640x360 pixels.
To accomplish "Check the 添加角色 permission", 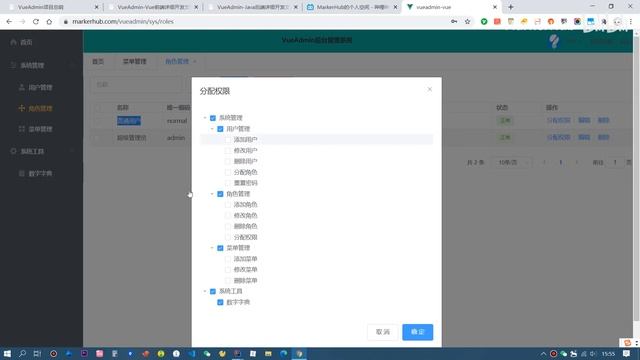I will (228, 204).
